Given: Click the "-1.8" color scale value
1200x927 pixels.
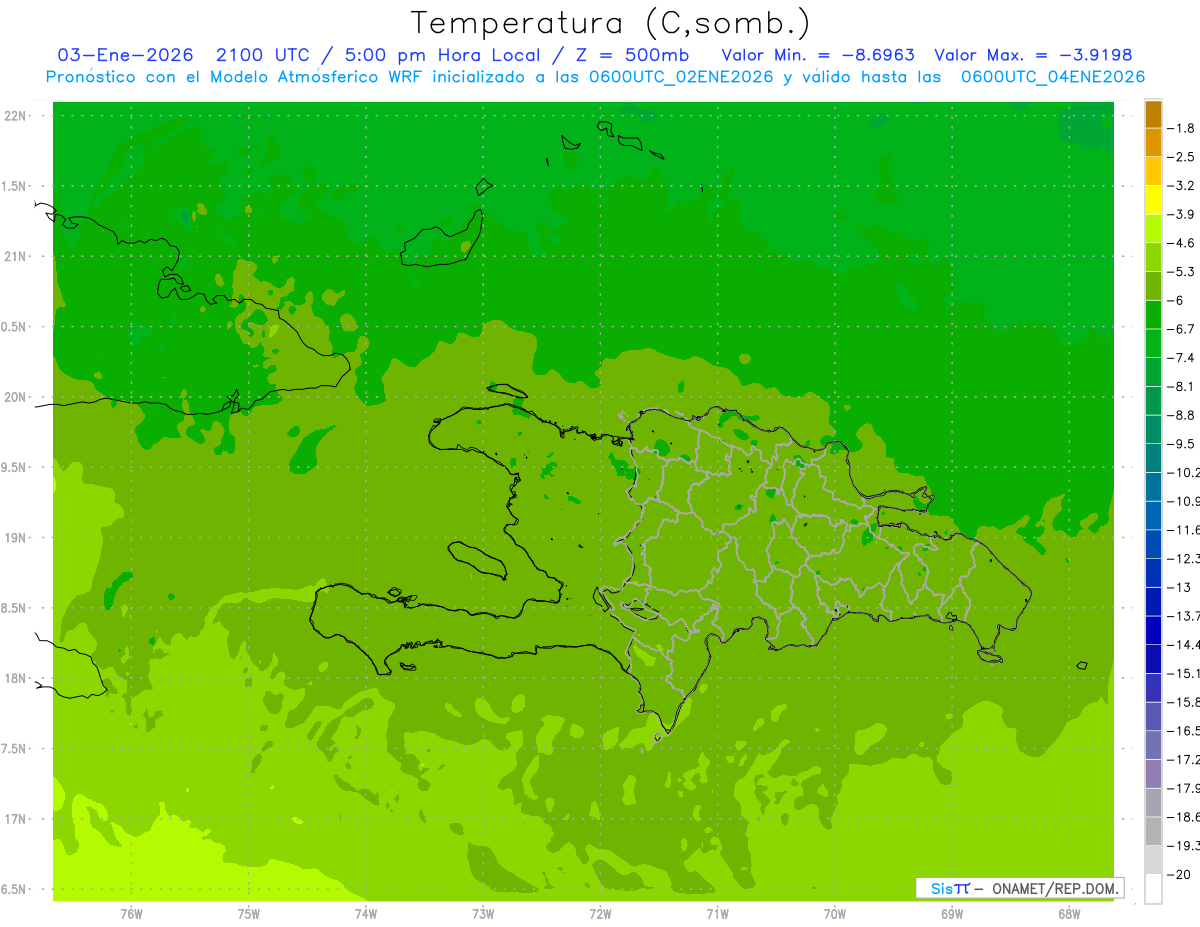Looking at the screenshot, I should point(1181,128).
